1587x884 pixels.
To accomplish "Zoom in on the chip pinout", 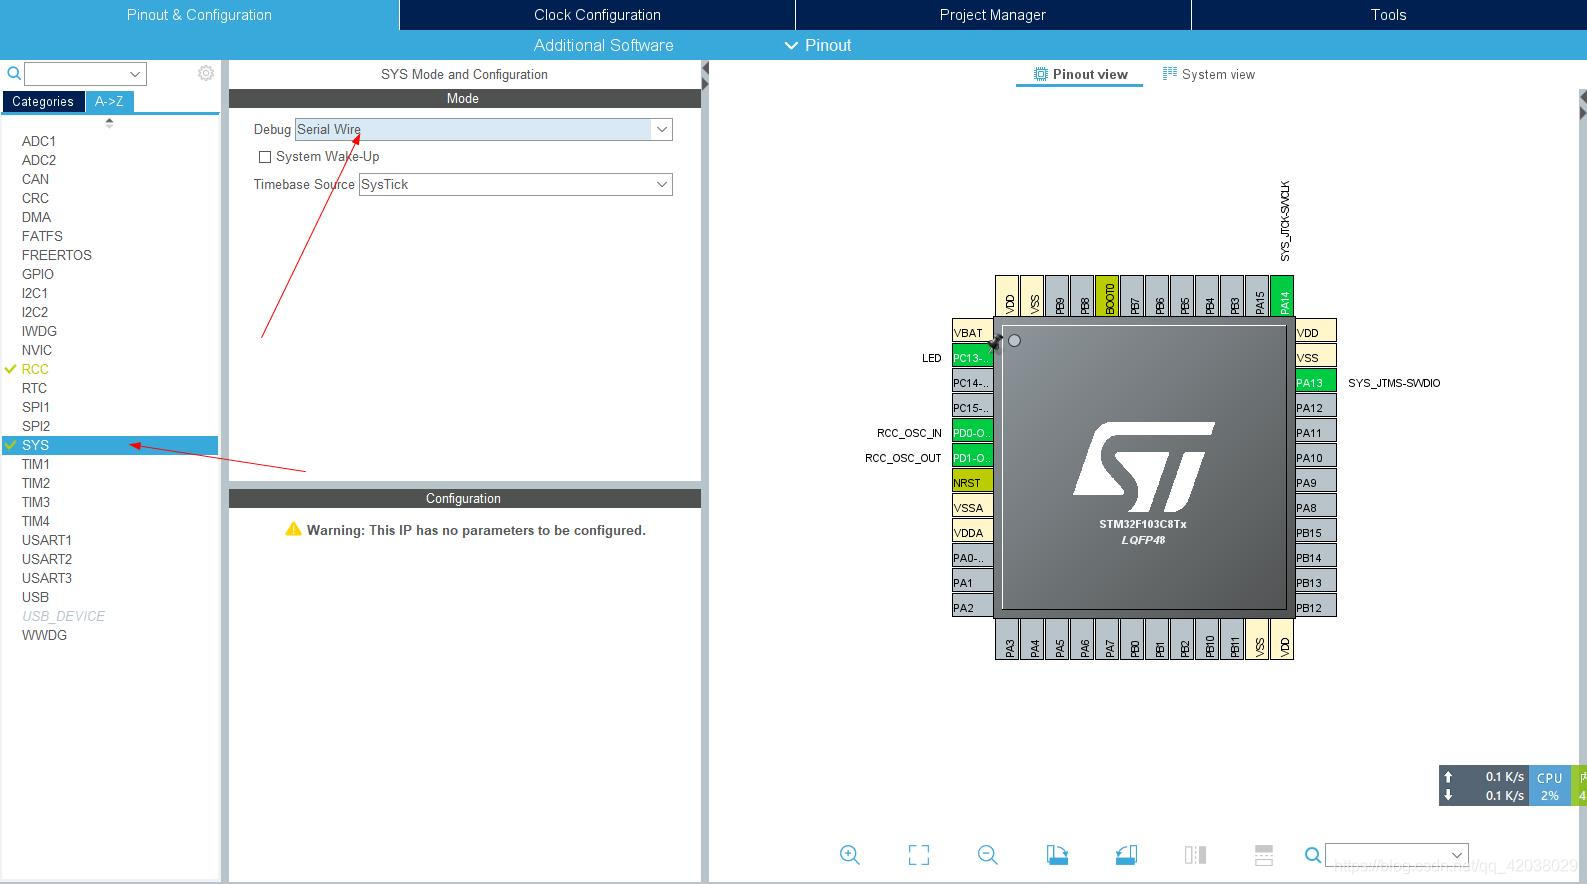I will point(850,855).
